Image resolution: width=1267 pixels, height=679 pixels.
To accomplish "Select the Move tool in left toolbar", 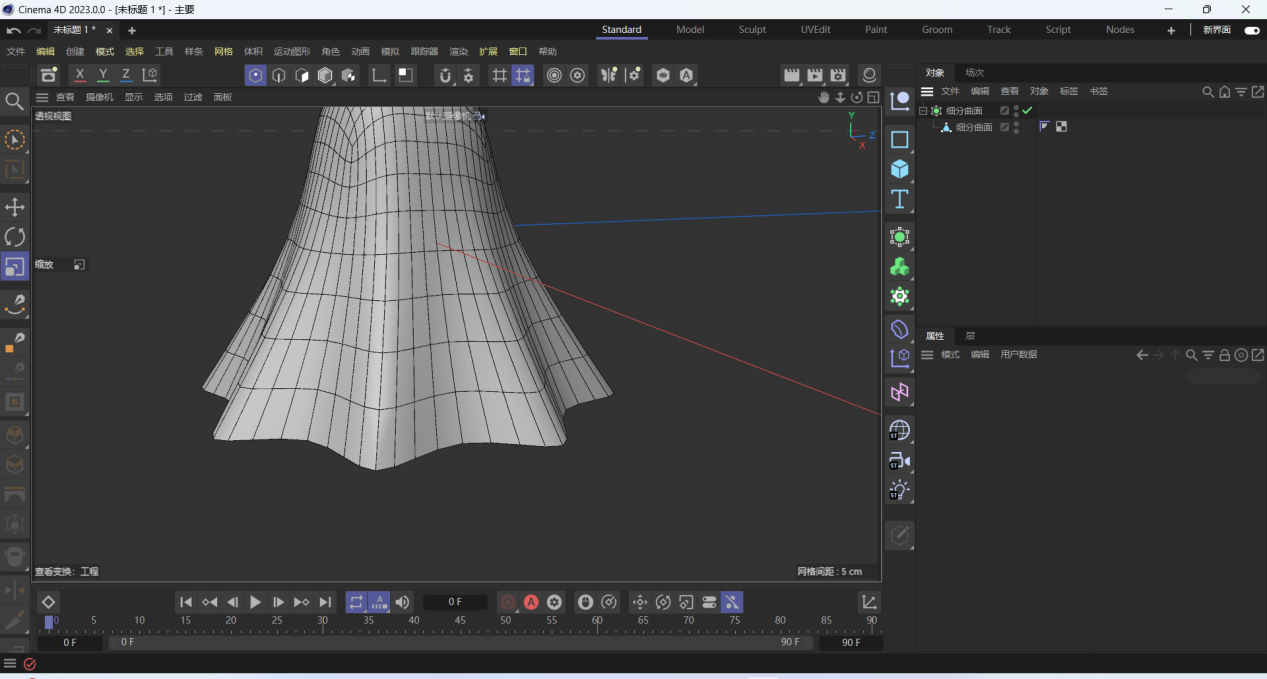I will pyautogui.click(x=15, y=207).
